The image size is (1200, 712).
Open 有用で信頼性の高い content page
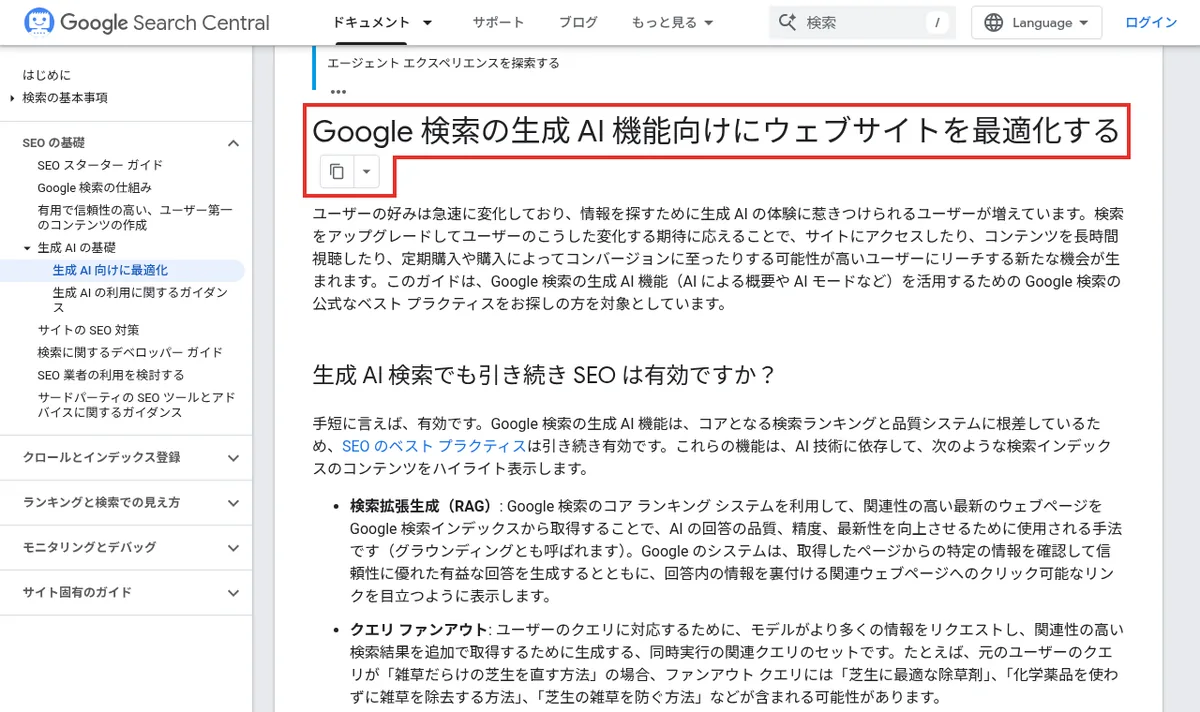click(135, 217)
